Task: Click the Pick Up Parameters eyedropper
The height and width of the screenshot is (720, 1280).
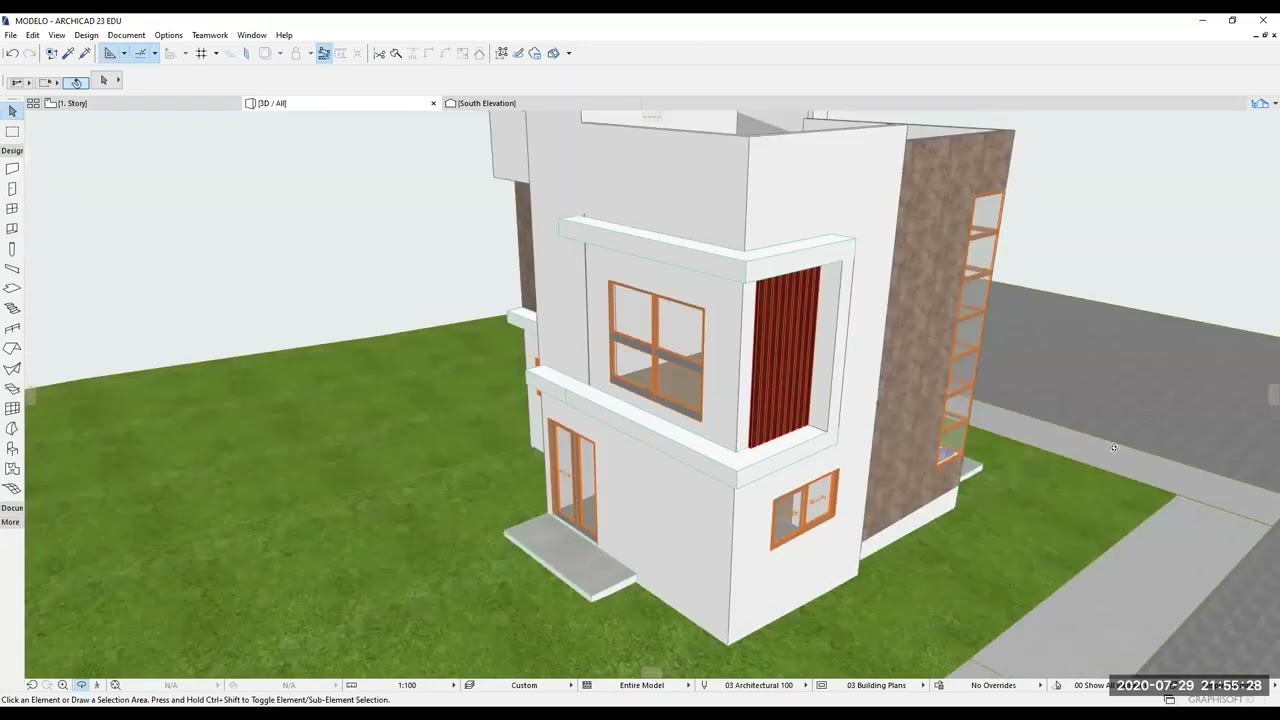Action: 68,53
